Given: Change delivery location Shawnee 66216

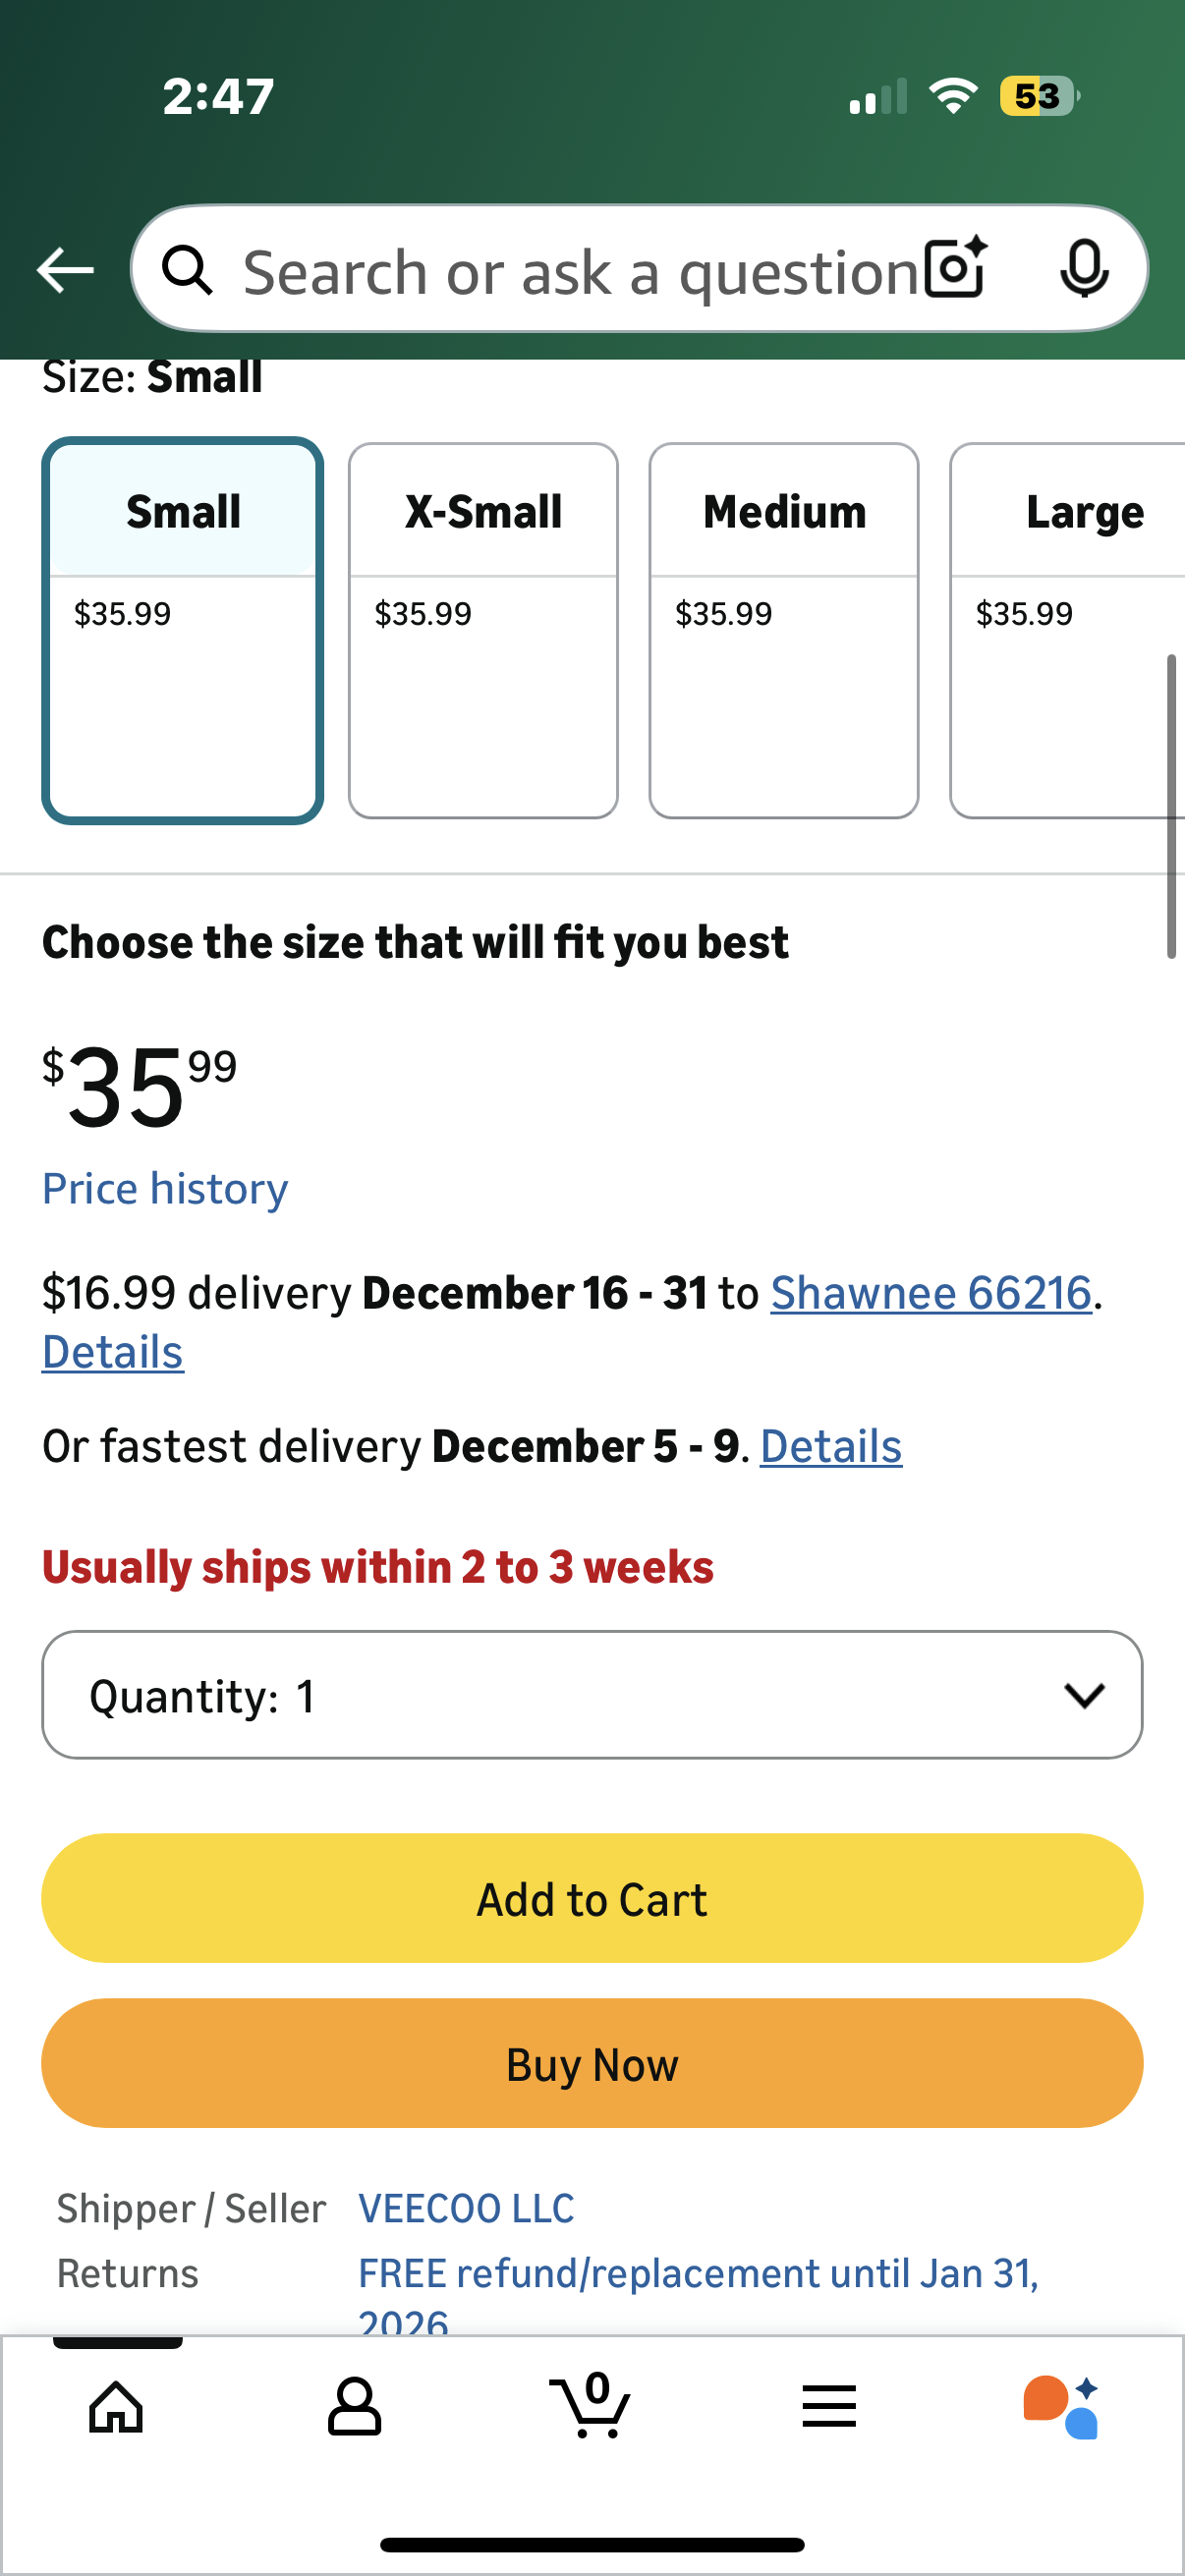Looking at the screenshot, I should [x=930, y=1292].
